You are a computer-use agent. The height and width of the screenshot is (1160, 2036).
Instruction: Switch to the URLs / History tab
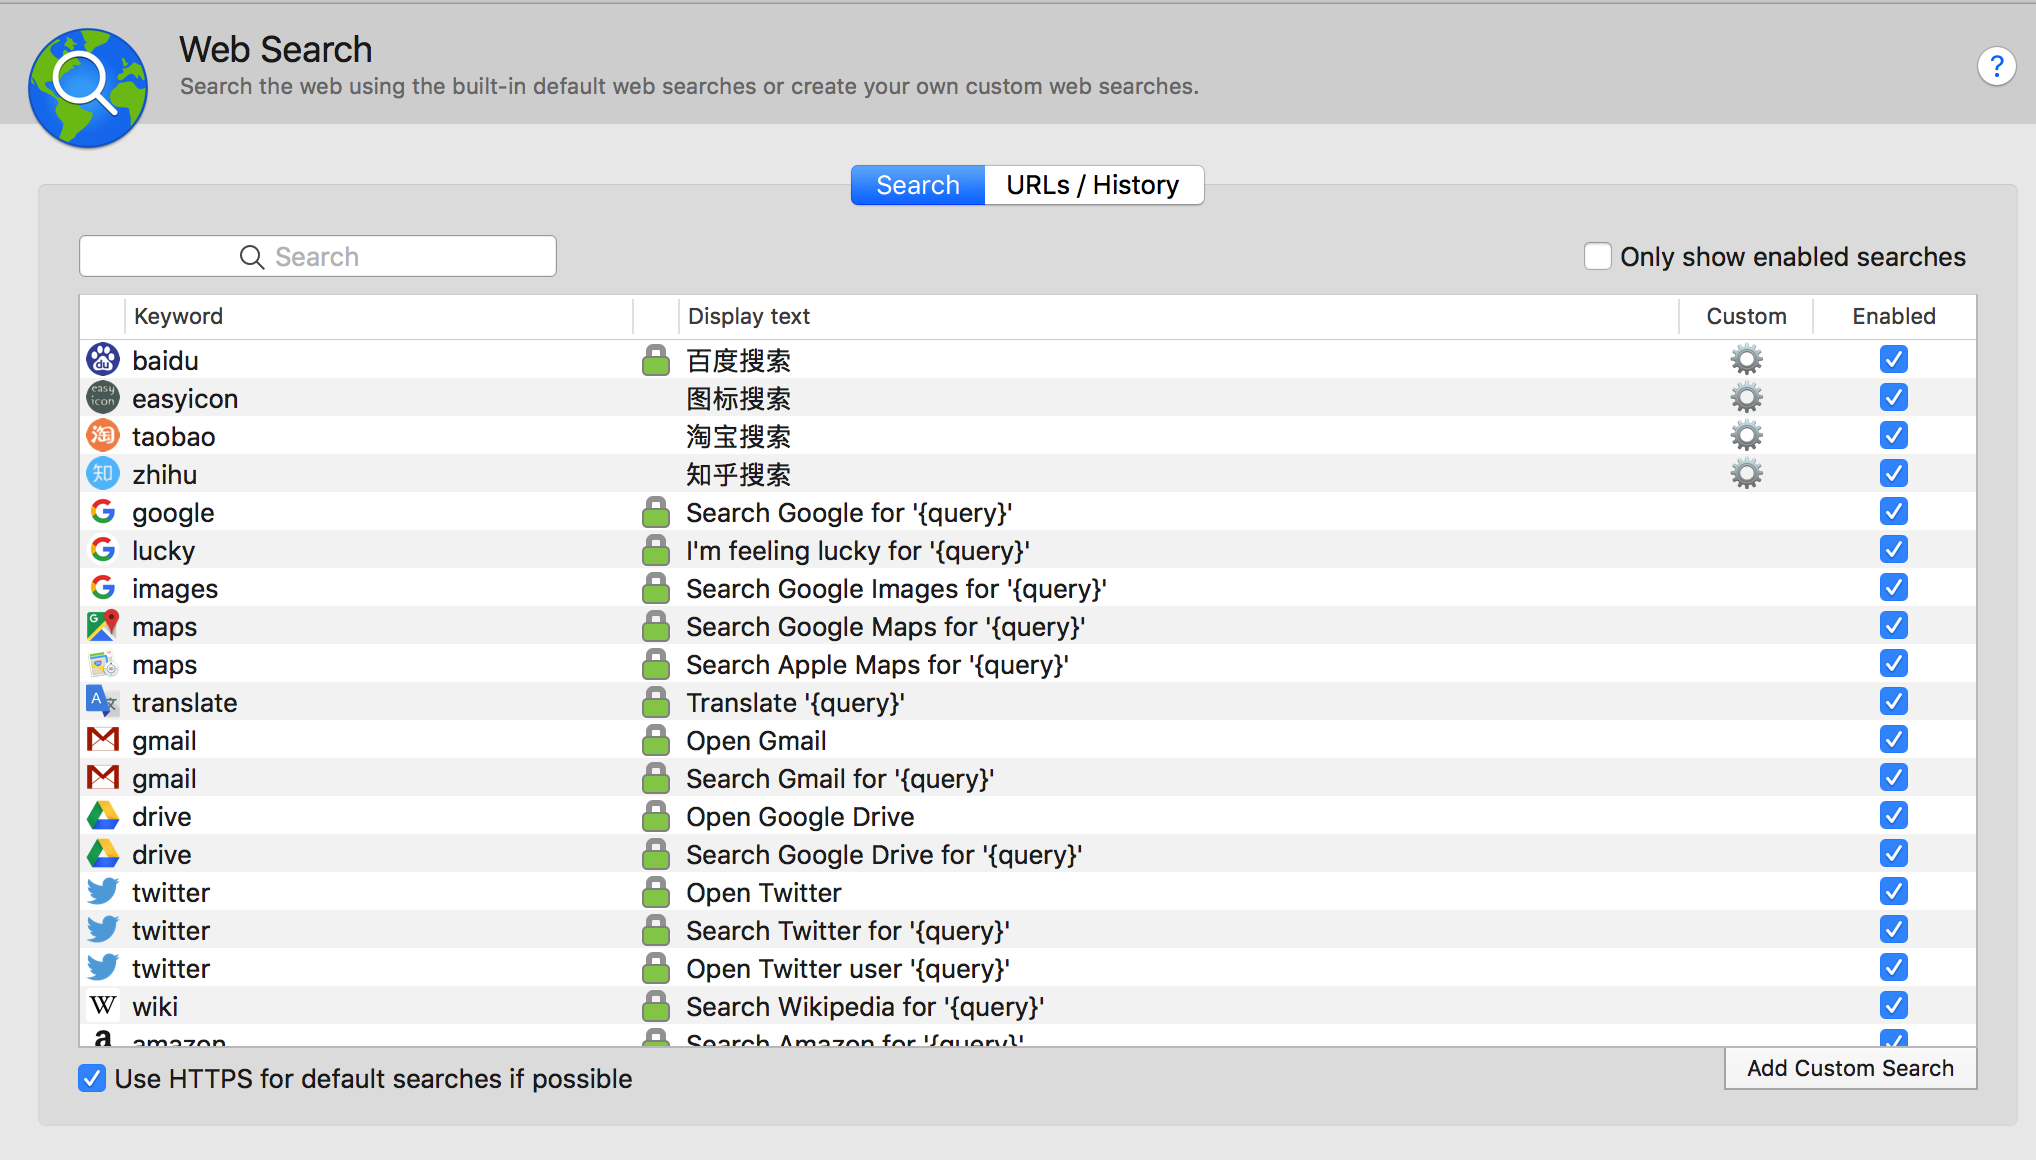[x=1093, y=185]
